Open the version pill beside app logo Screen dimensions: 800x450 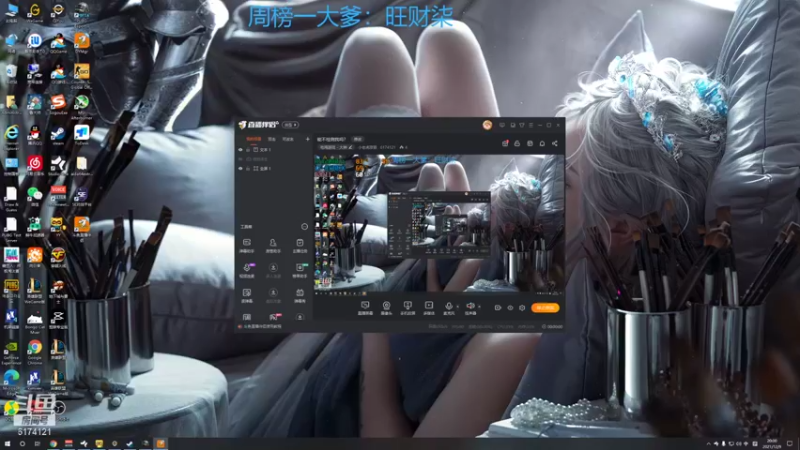click(290, 125)
